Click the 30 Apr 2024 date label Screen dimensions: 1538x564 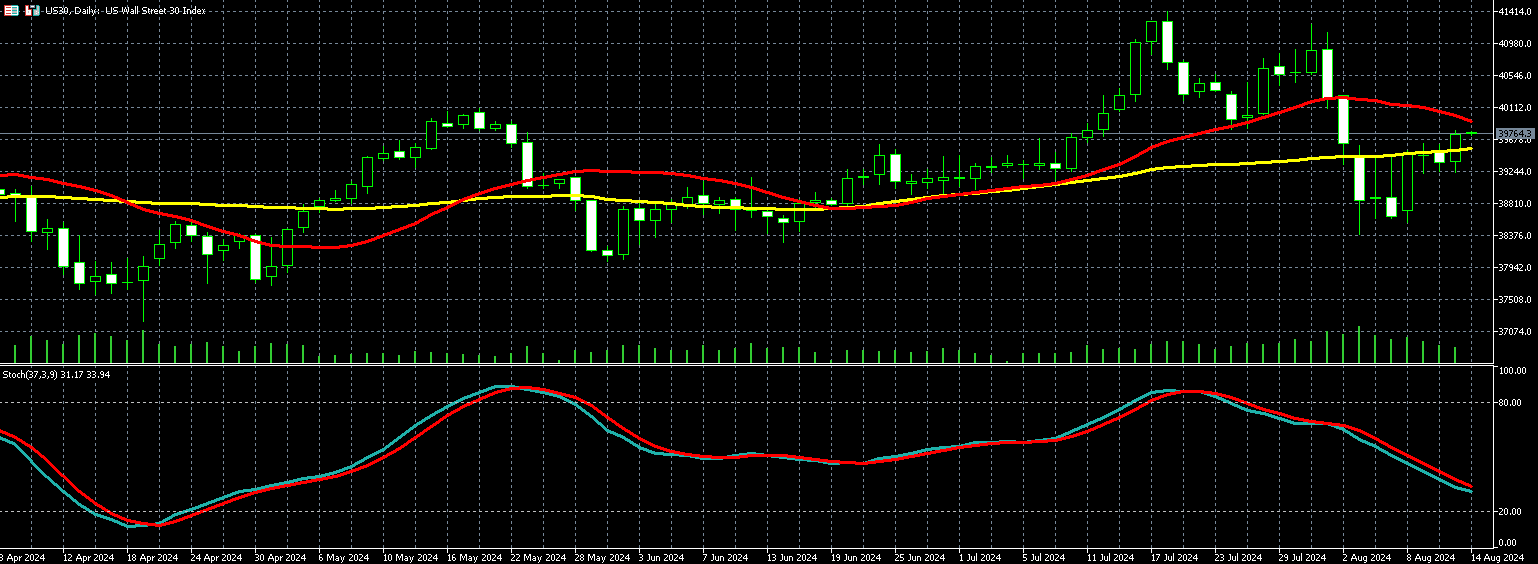(x=280, y=557)
